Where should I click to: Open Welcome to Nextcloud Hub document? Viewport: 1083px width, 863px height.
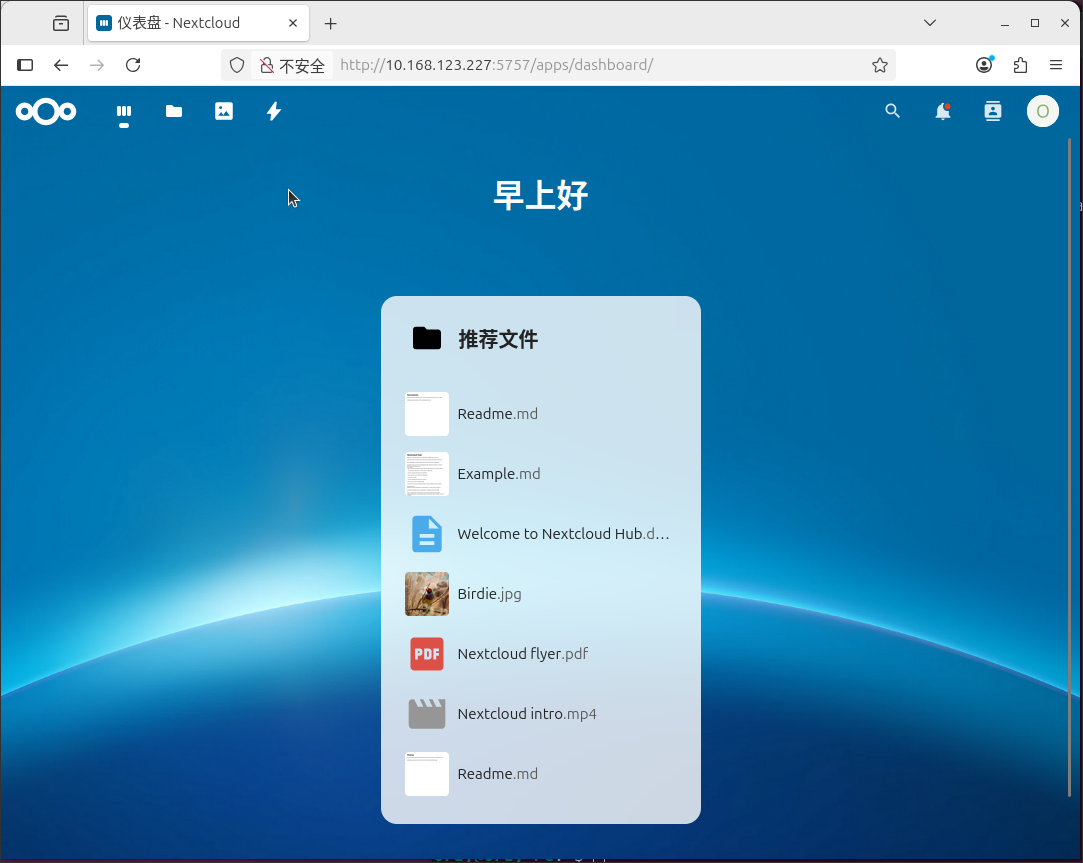(541, 534)
